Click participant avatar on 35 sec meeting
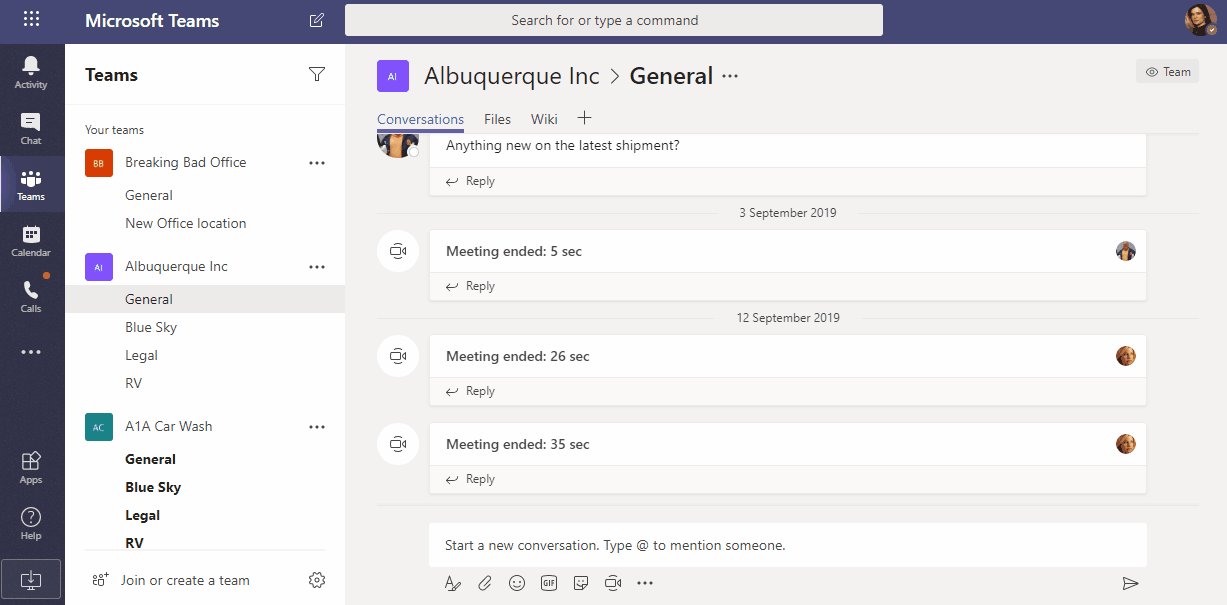1227x605 pixels. point(1126,444)
